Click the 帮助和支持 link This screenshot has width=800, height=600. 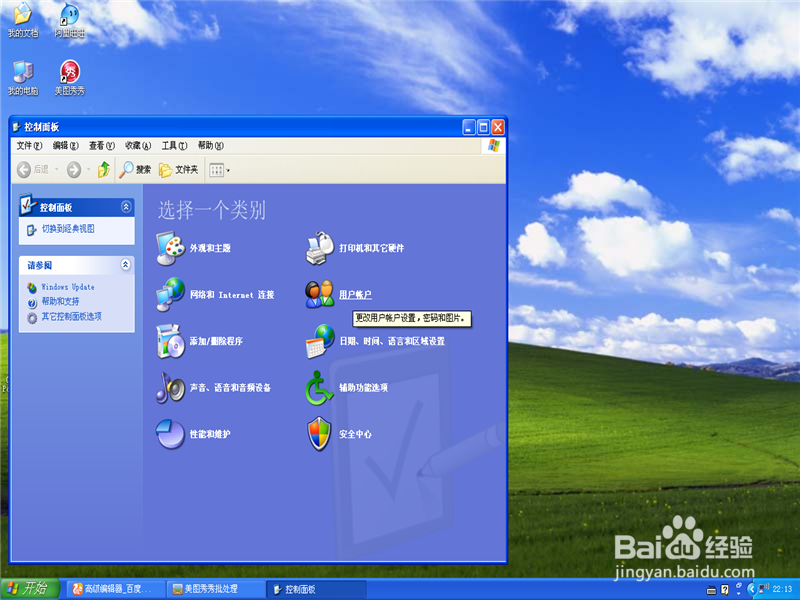tap(60, 302)
